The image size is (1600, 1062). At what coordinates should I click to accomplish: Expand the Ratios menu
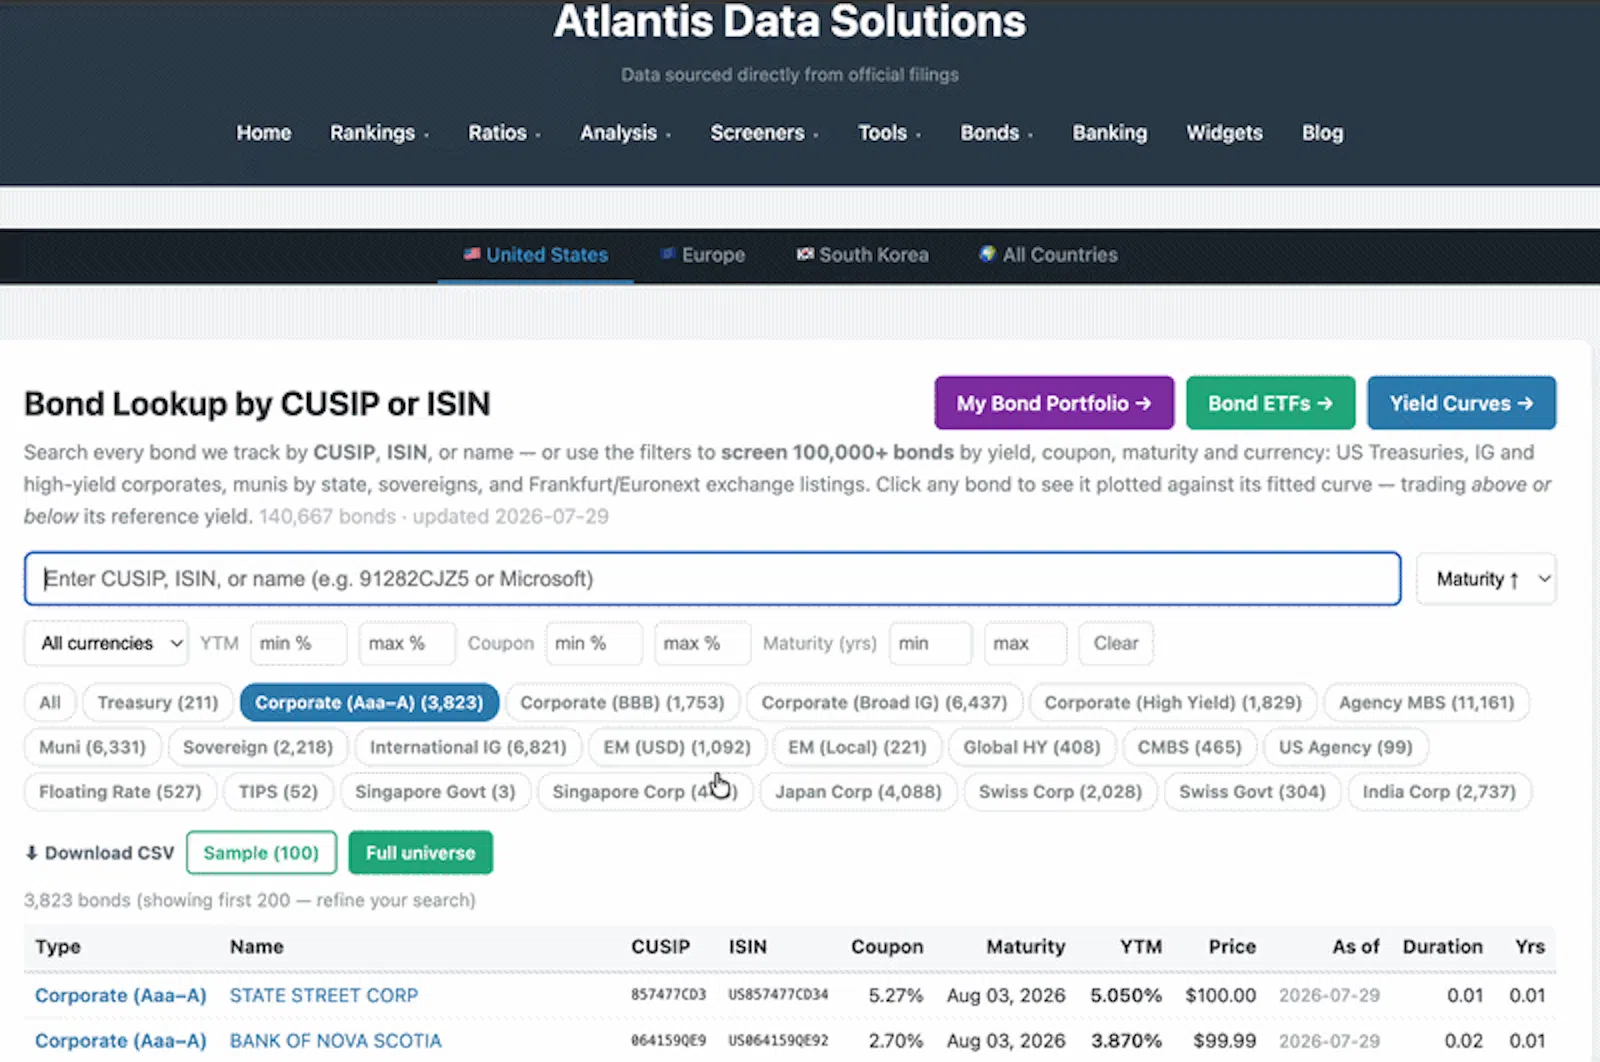coord(504,133)
